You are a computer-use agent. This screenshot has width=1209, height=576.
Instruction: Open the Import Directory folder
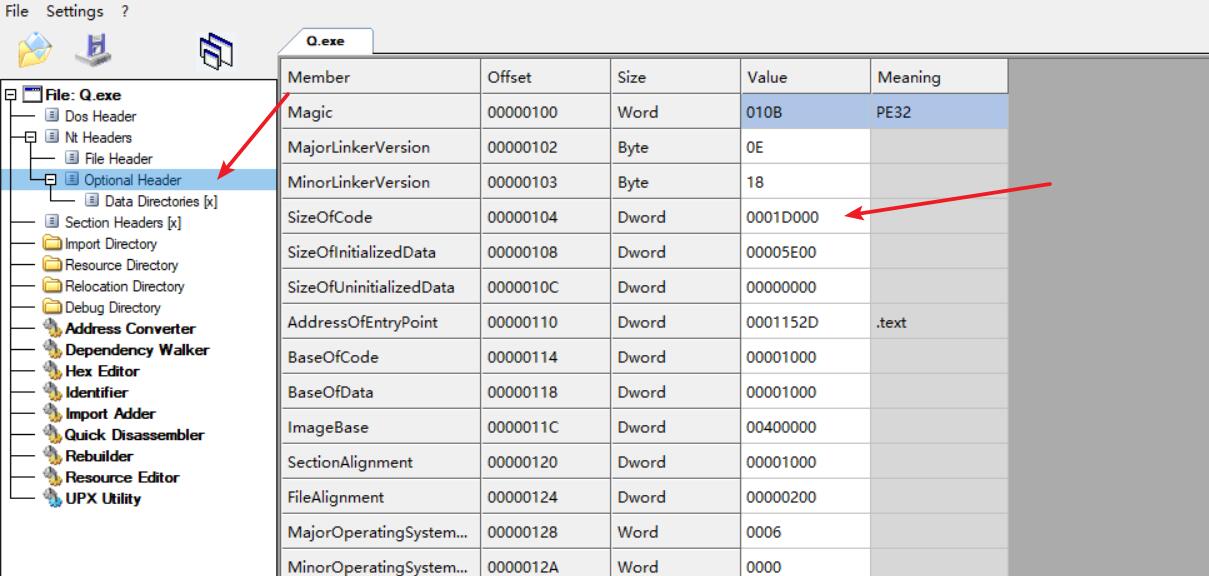(110, 244)
